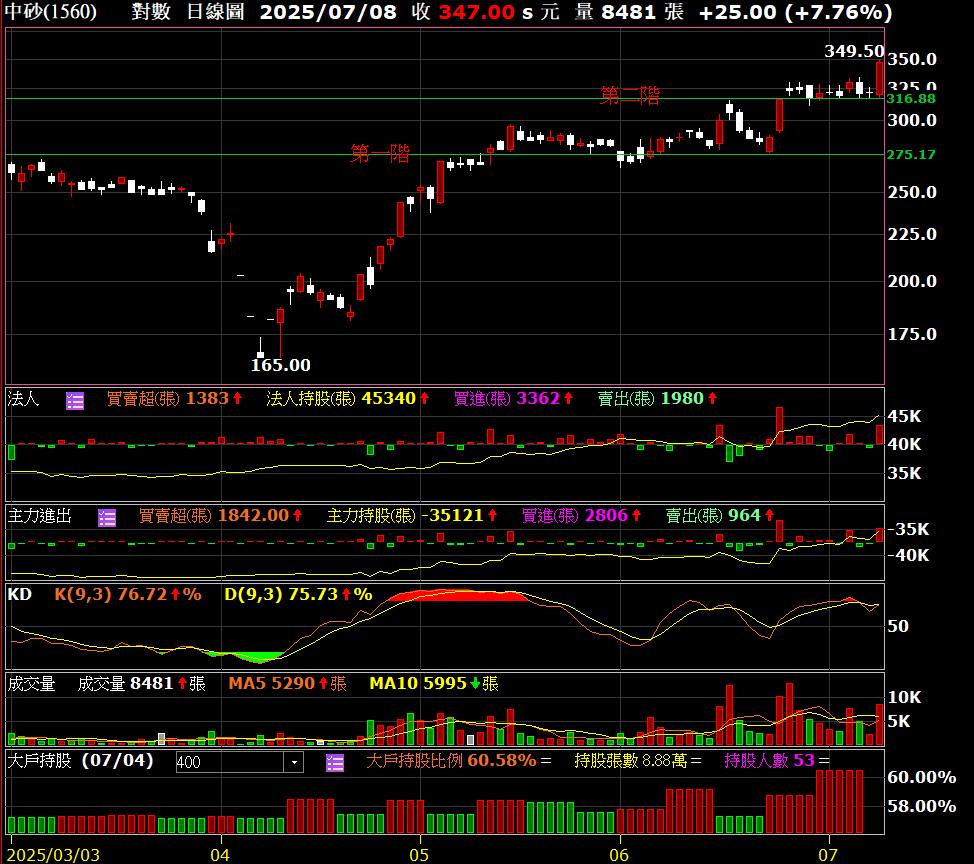Click the 10K volume axis label

(904, 698)
